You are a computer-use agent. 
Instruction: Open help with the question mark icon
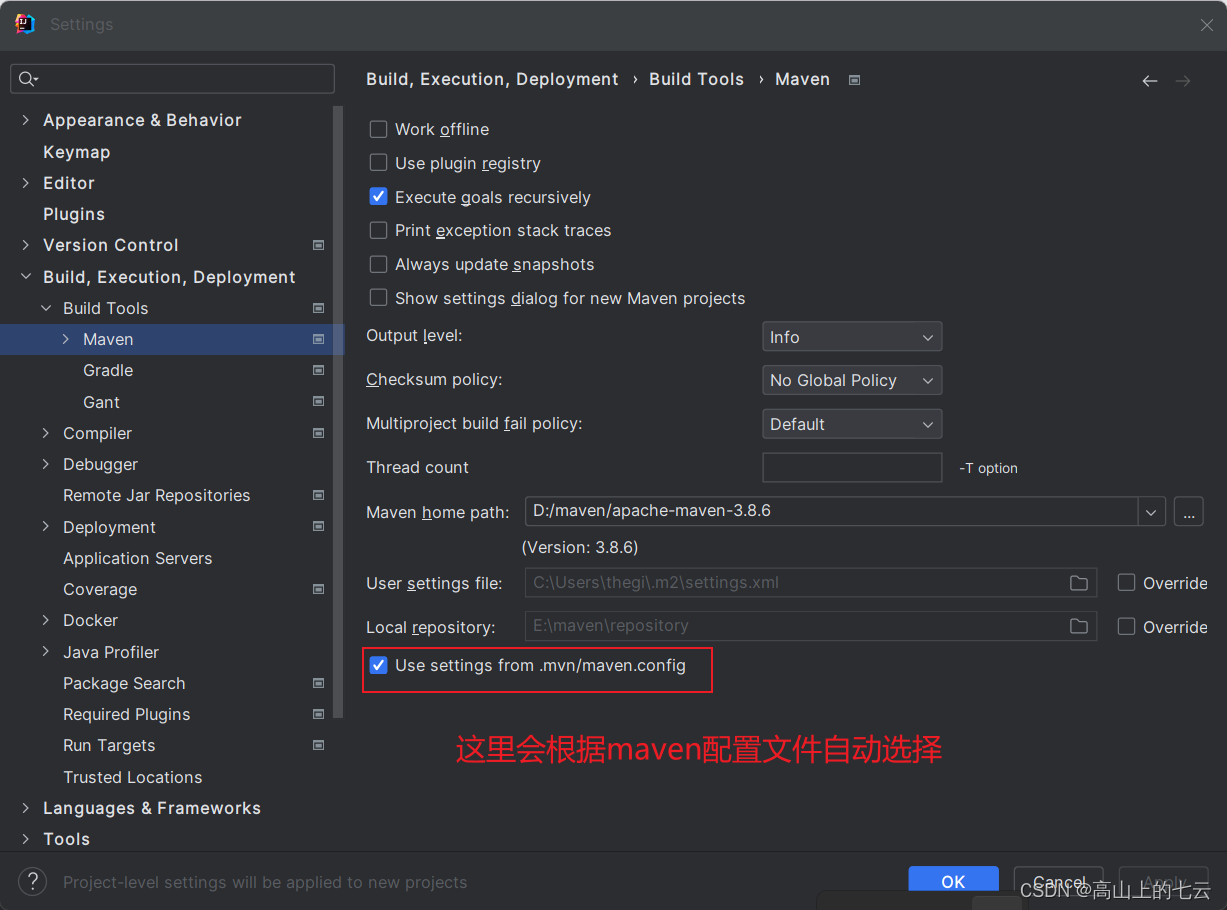32,881
